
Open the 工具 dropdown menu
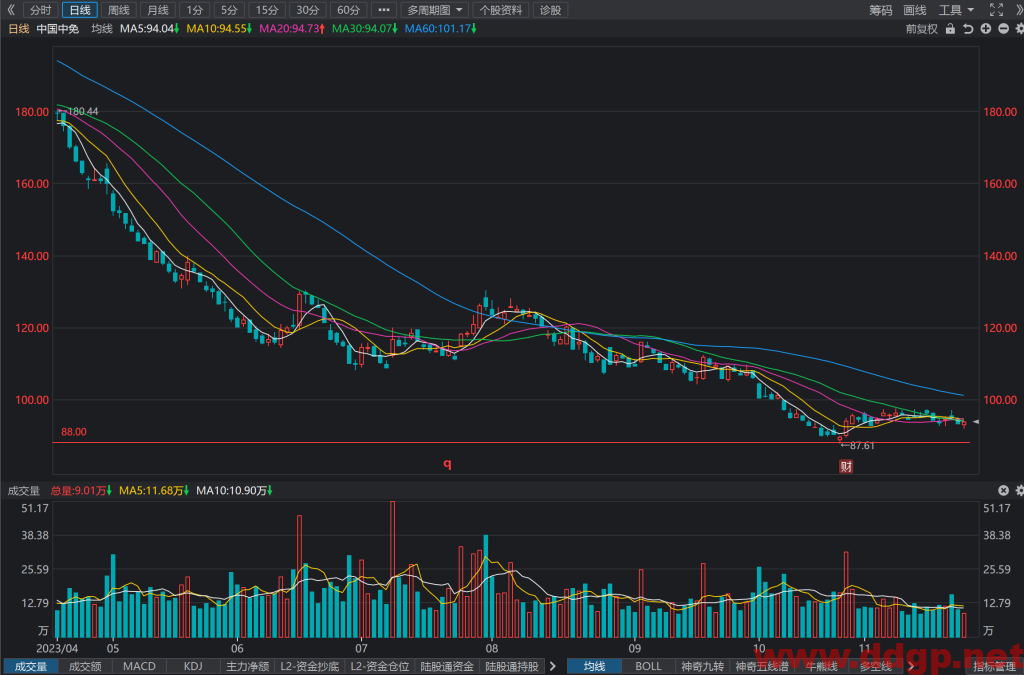955,10
